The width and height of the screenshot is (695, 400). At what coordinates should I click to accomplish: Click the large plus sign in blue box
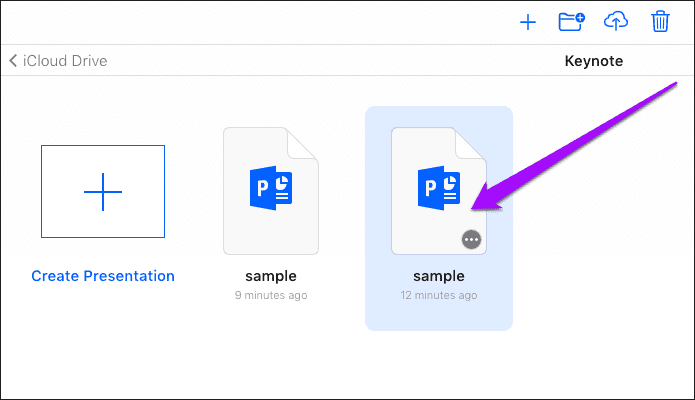103,192
